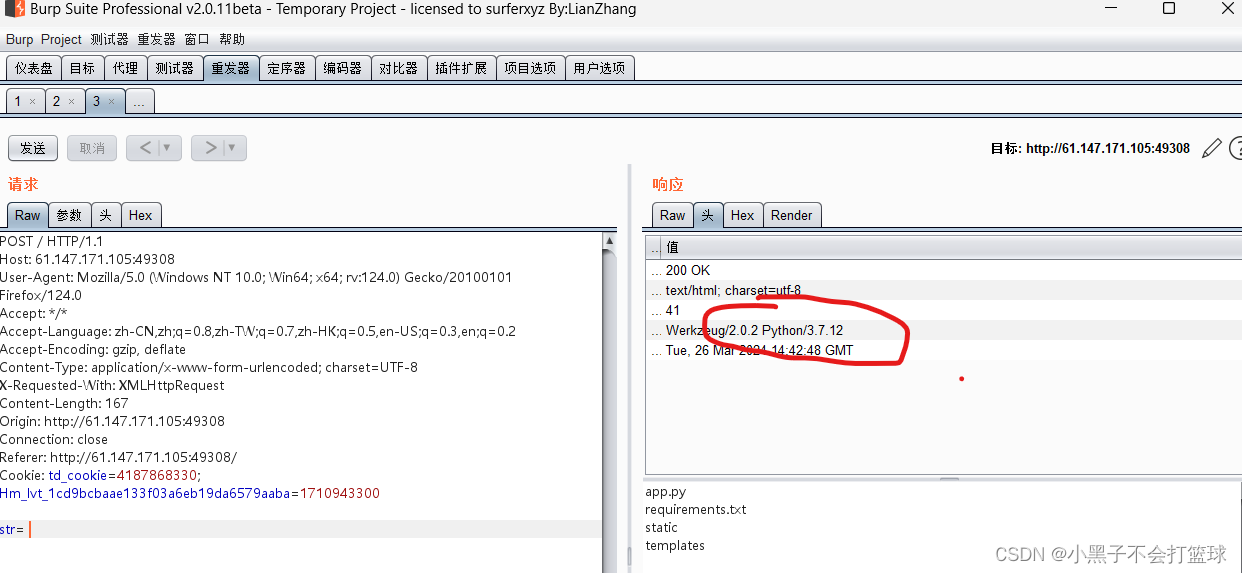Open history dropdown next to back arrow

click(167, 148)
